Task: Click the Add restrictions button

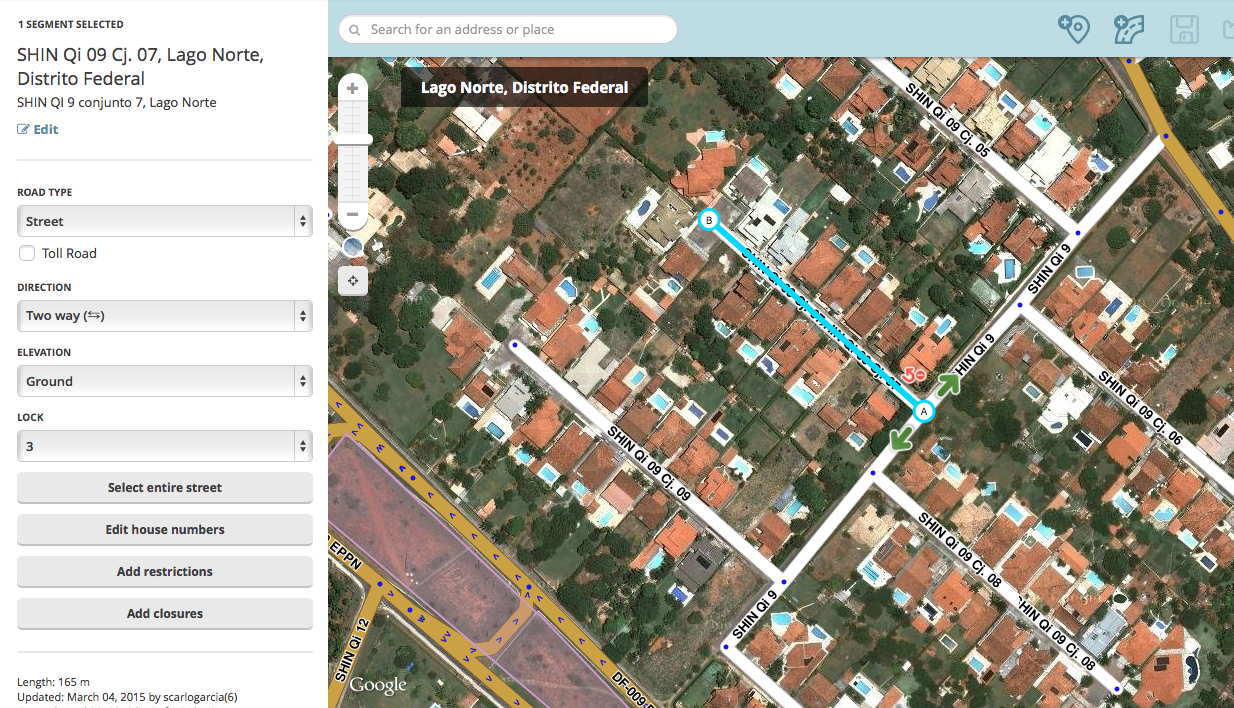Action: coord(165,572)
